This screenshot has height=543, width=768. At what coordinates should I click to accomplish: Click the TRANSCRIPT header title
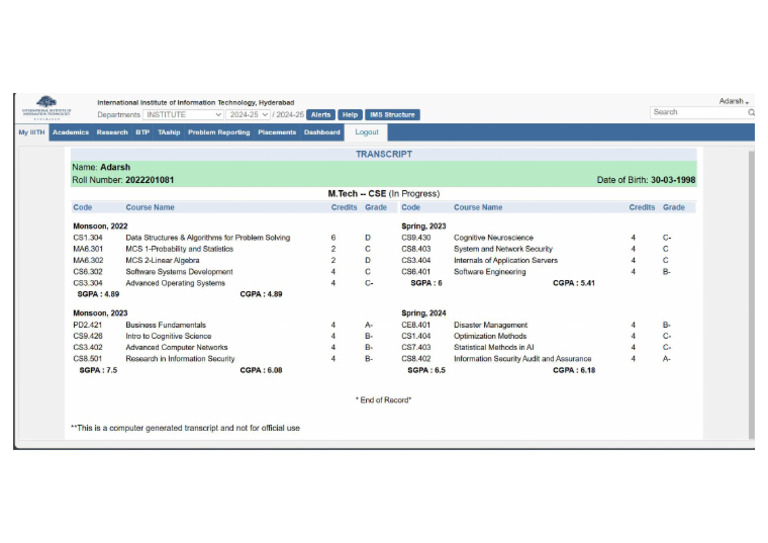(x=383, y=154)
